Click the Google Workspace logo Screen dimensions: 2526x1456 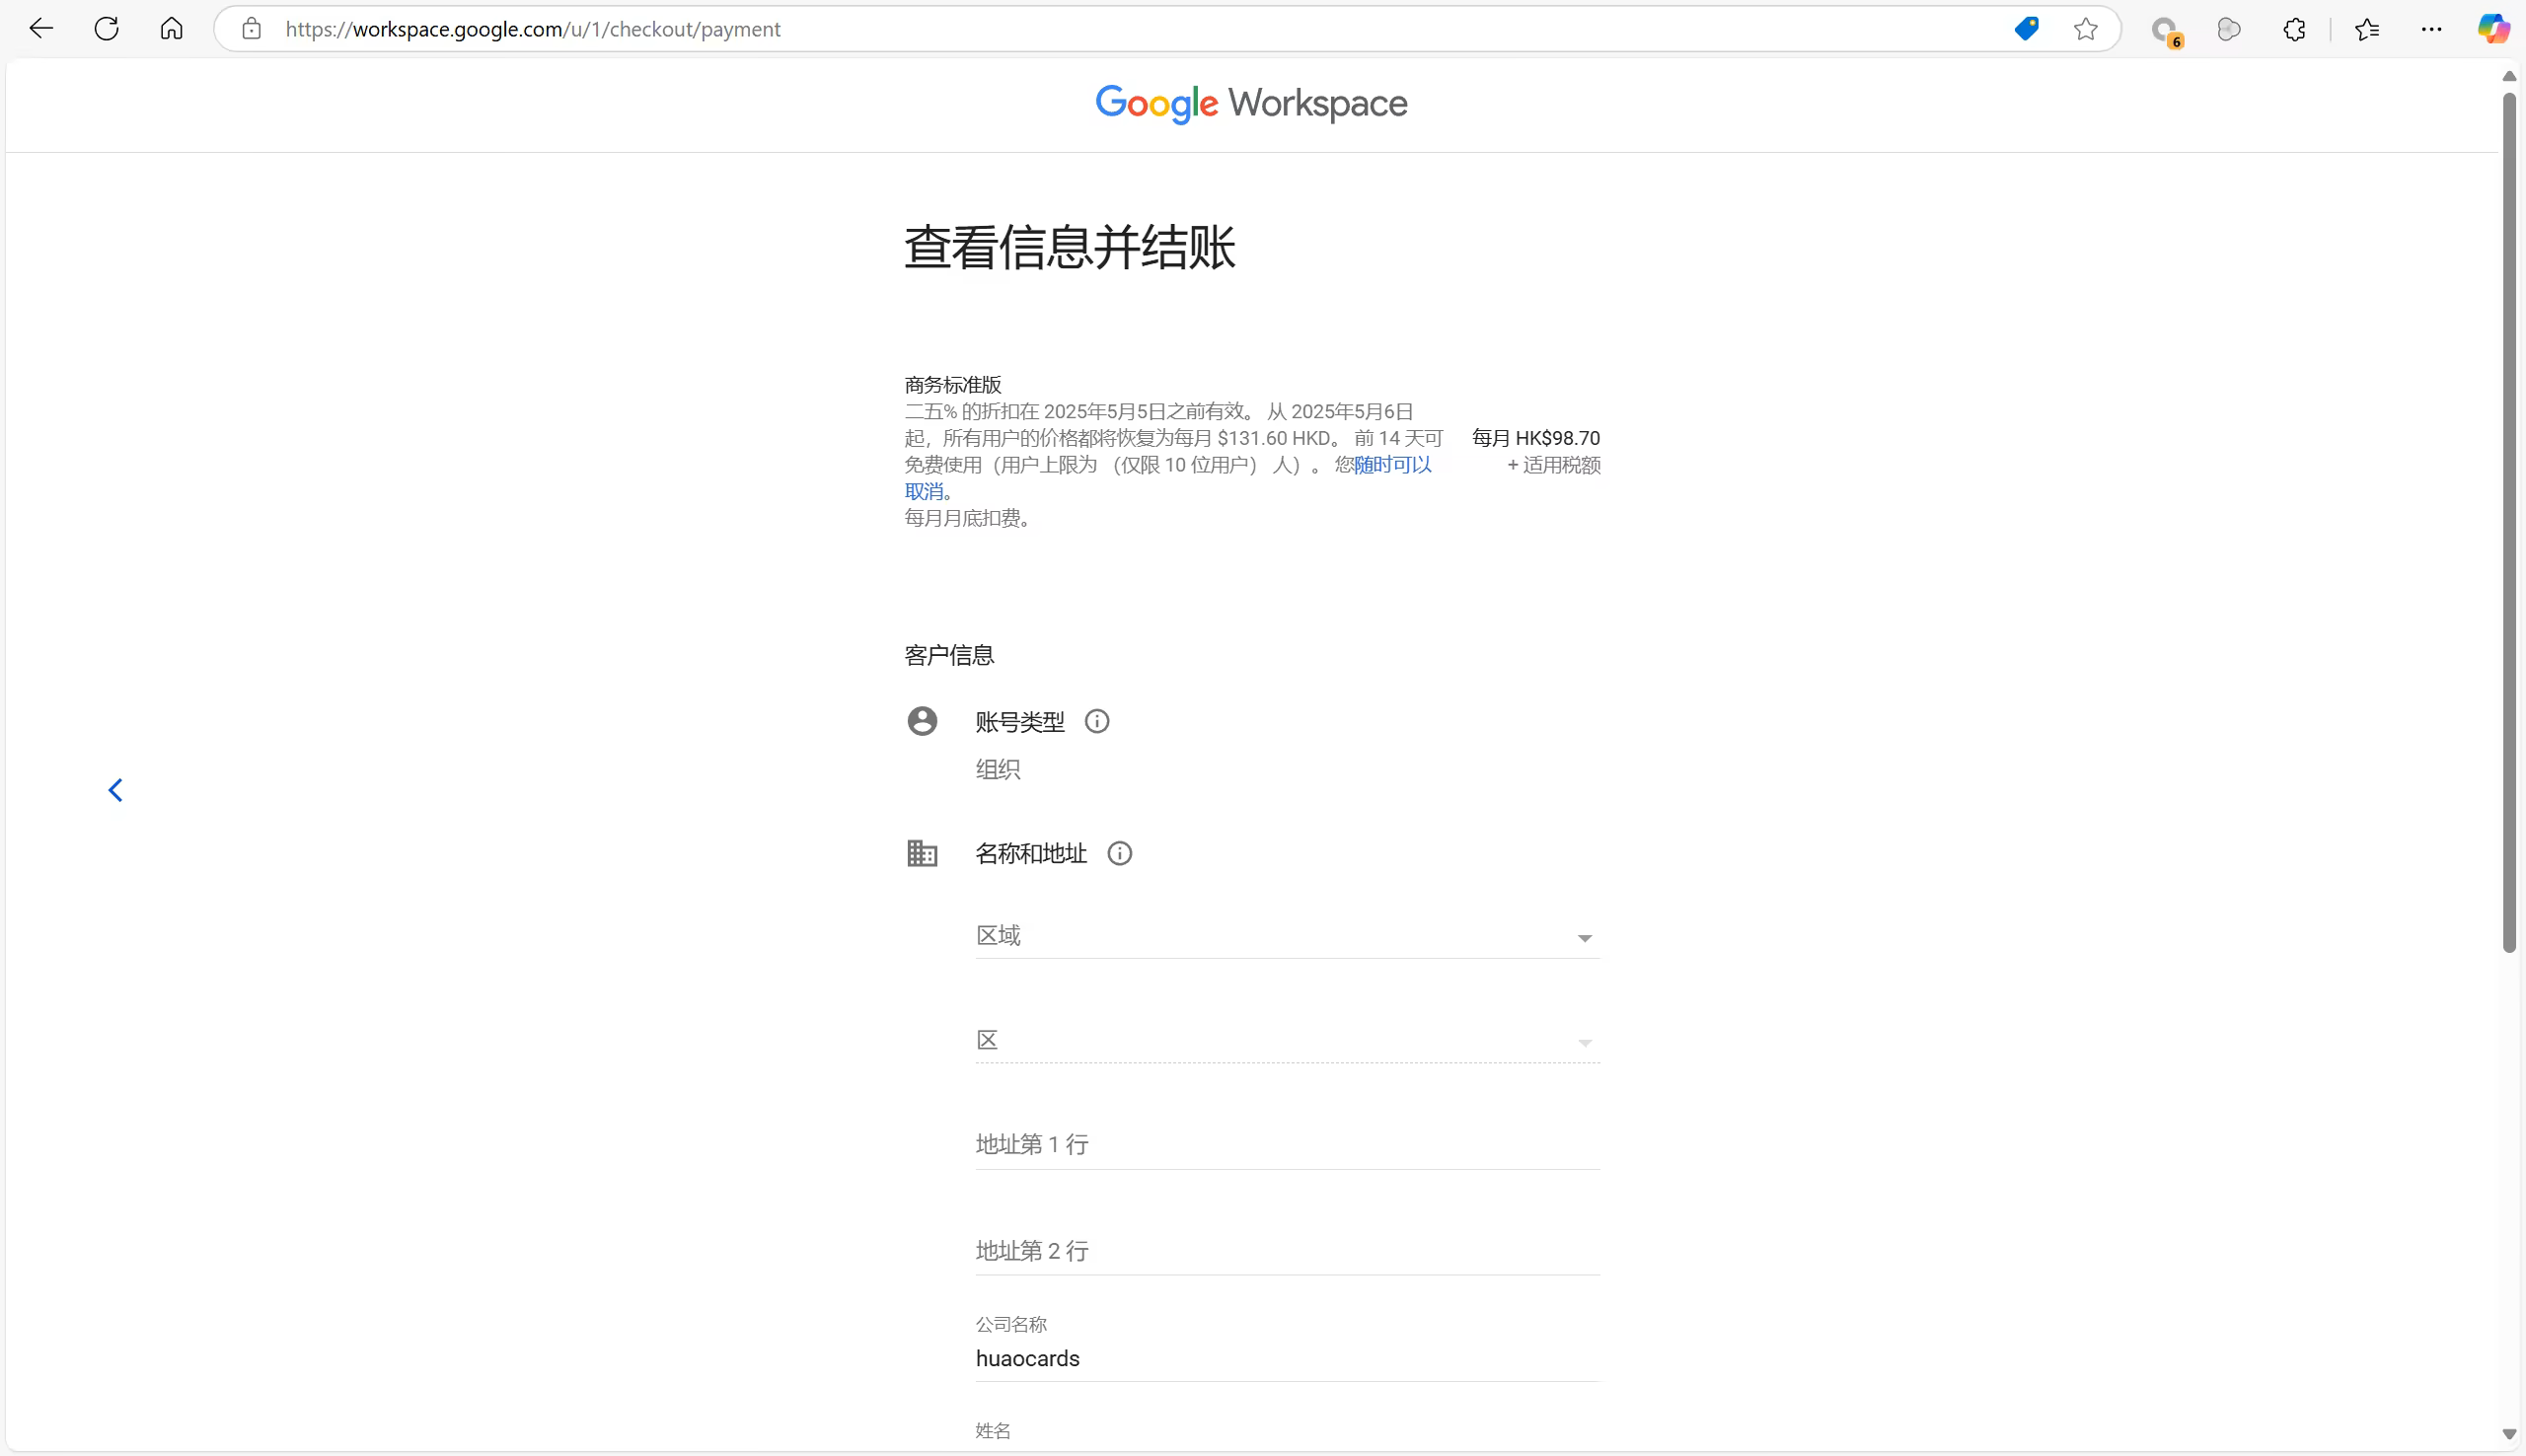[x=1251, y=104]
